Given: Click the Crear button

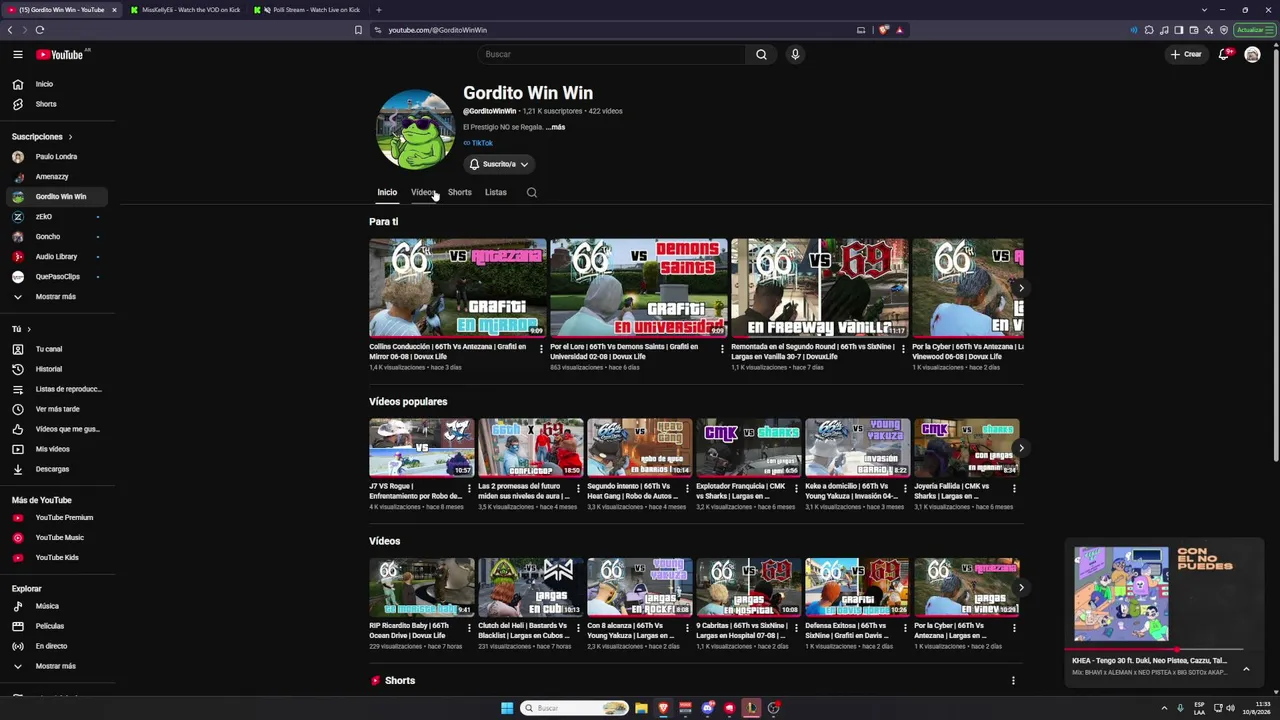Looking at the screenshot, I should coord(1186,54).
